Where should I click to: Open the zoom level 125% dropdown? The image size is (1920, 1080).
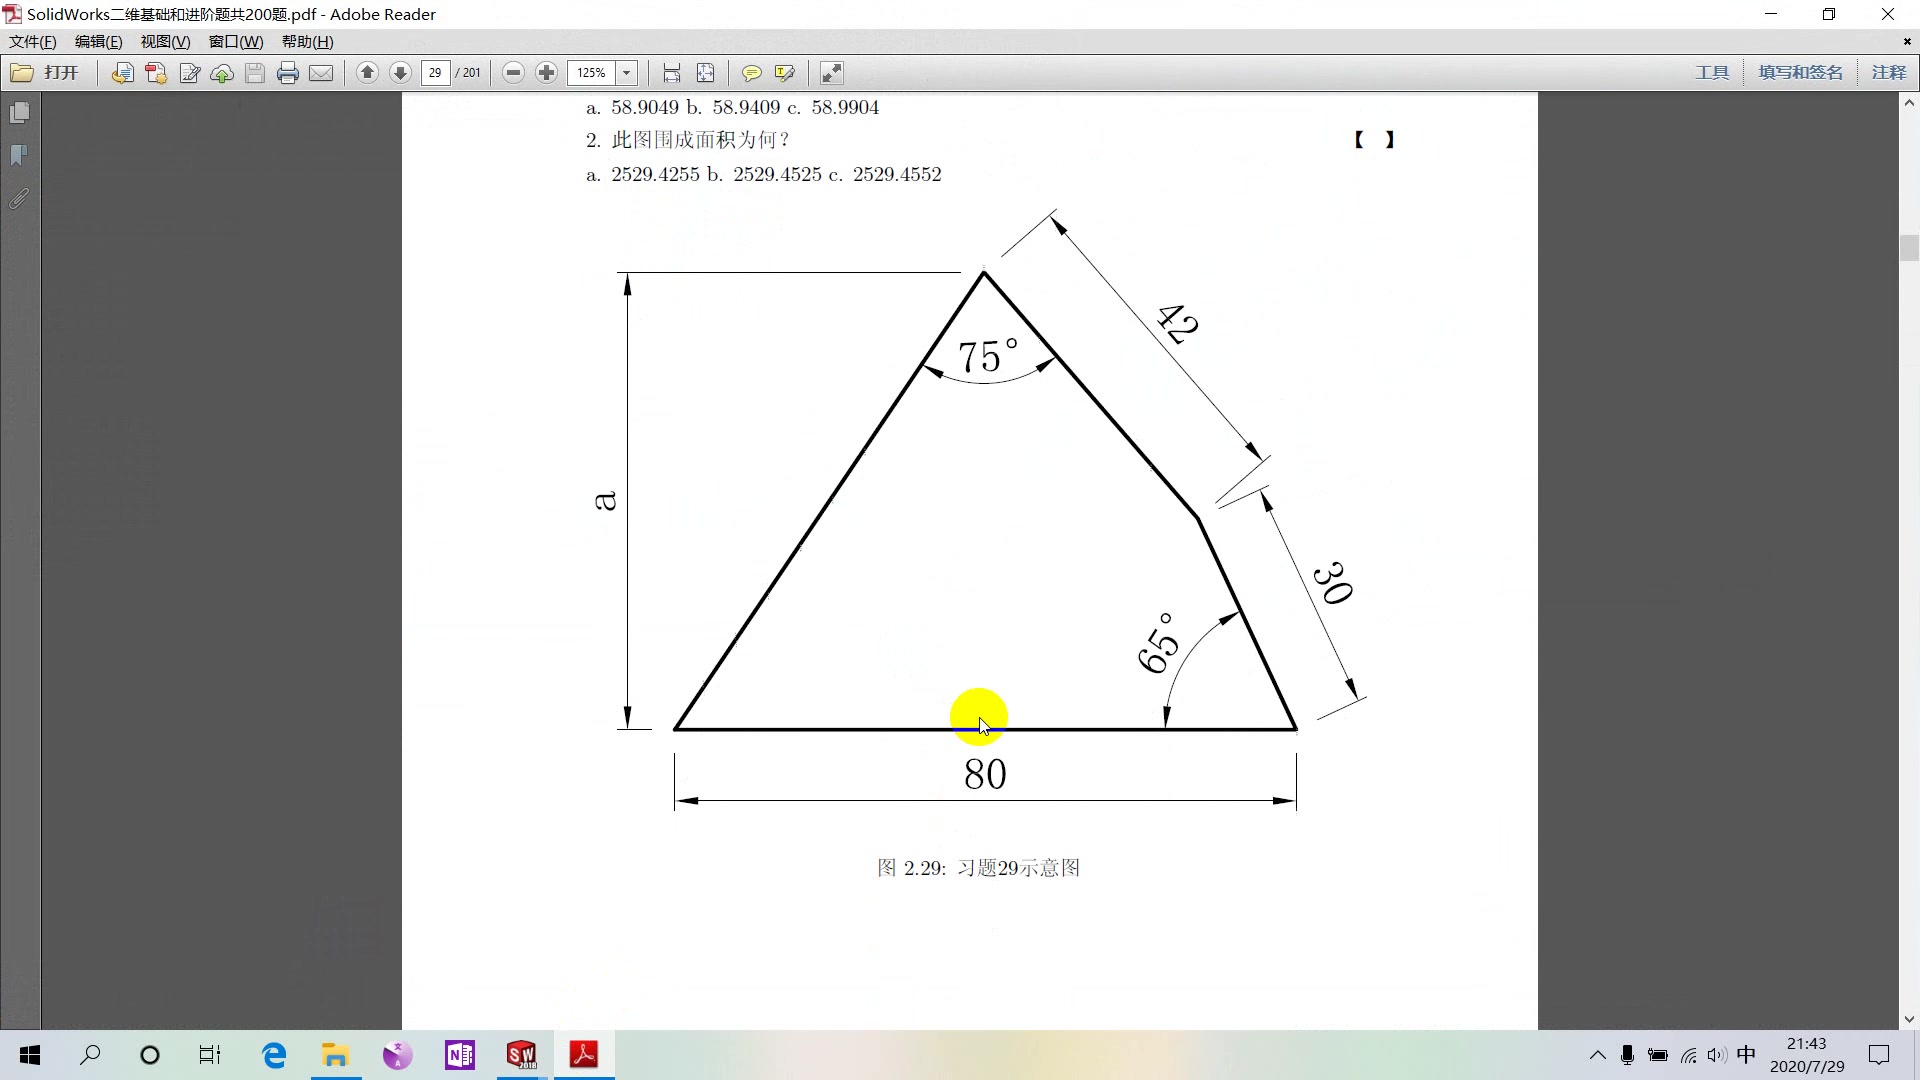[627, 73]
